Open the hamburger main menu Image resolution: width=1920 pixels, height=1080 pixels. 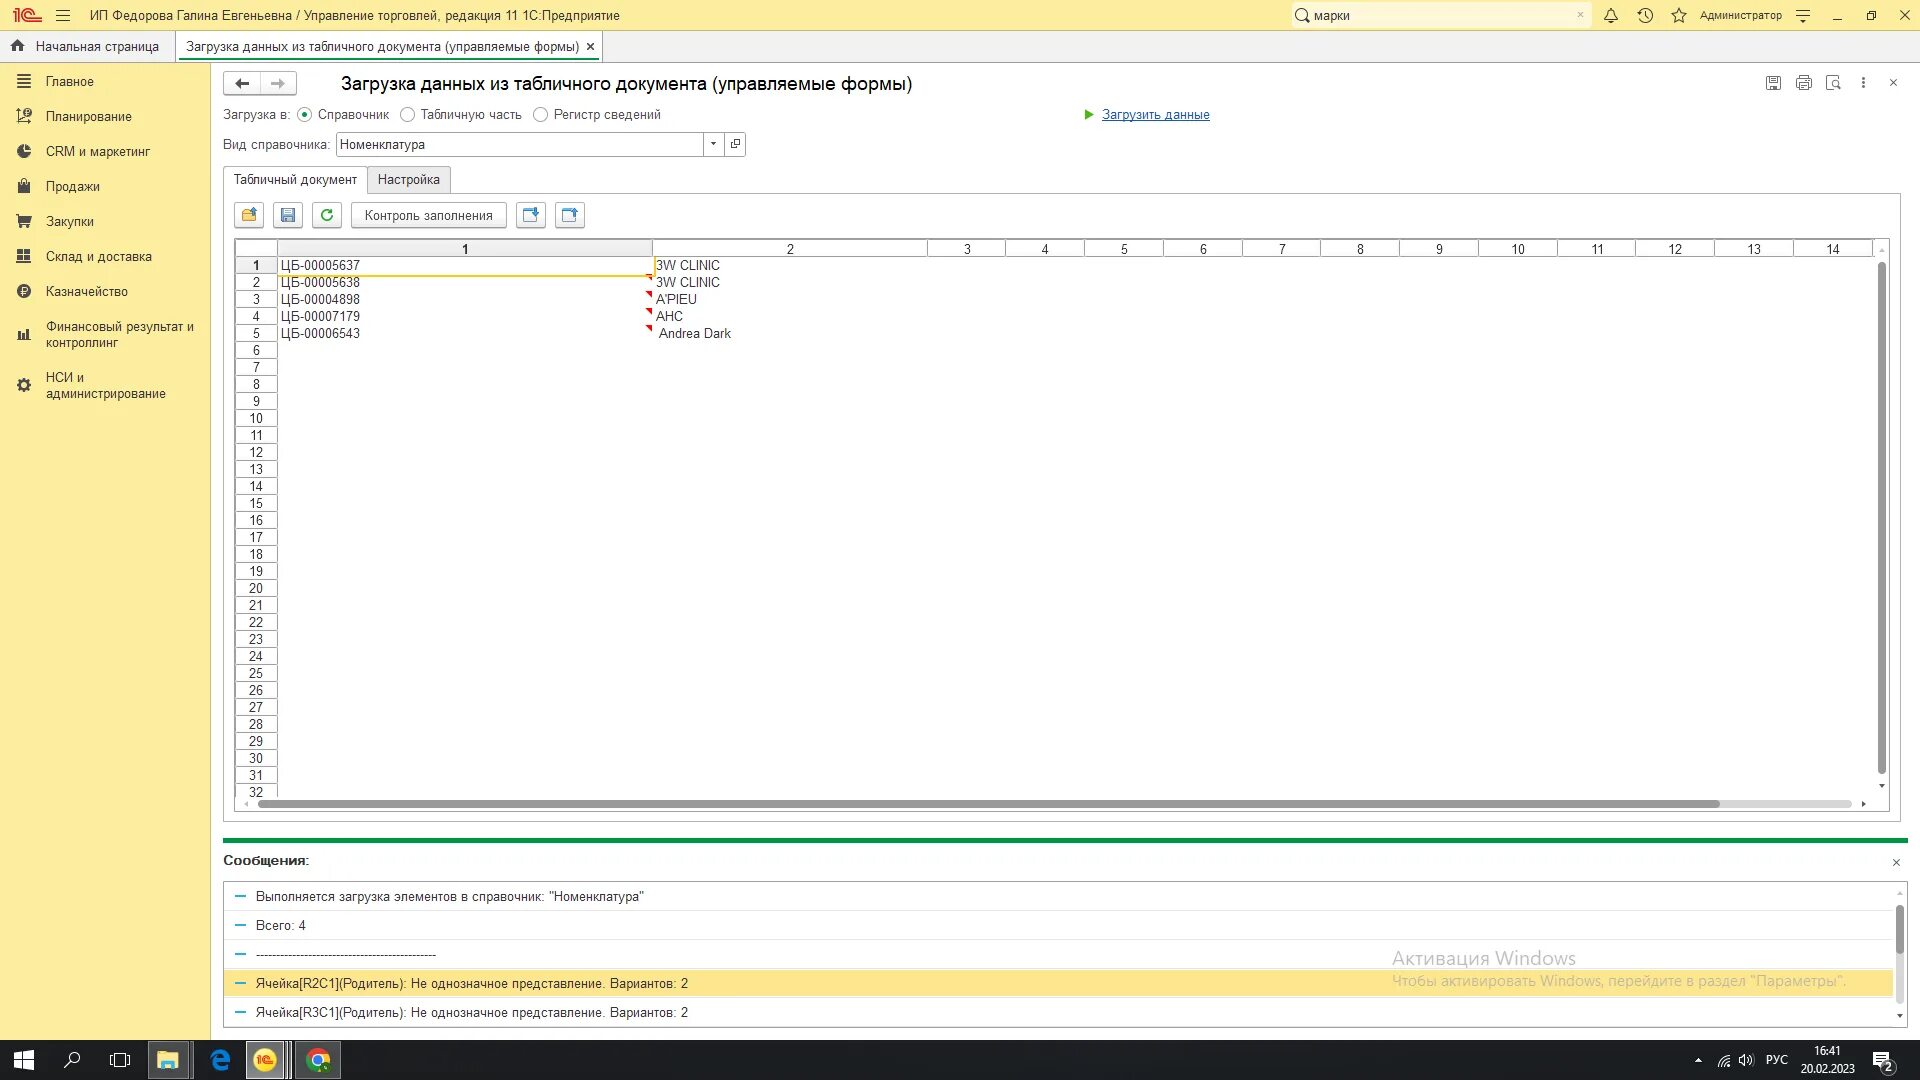[x=63, y=15]
